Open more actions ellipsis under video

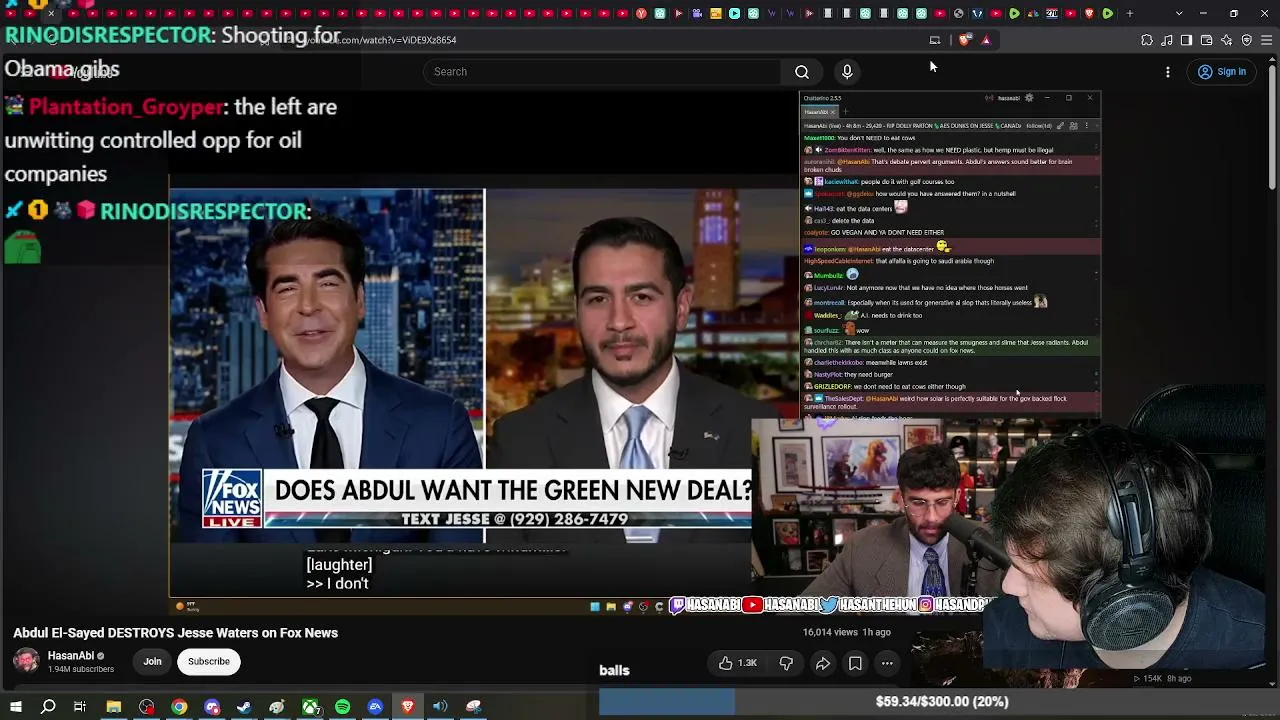pyautogui.click(x=887, y=663)
